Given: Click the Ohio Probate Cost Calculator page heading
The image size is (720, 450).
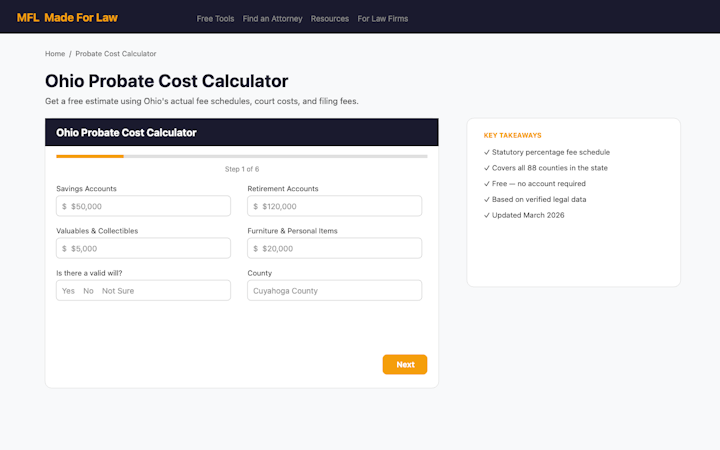Looking at the screenshot, I should point(166,81).
